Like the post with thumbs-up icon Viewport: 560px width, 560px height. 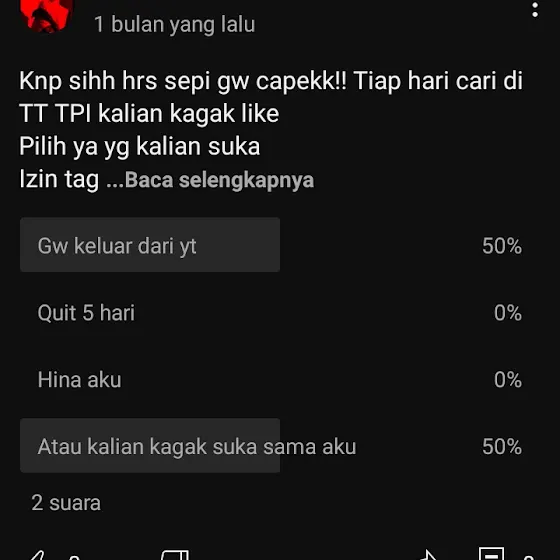coord(37,555)
